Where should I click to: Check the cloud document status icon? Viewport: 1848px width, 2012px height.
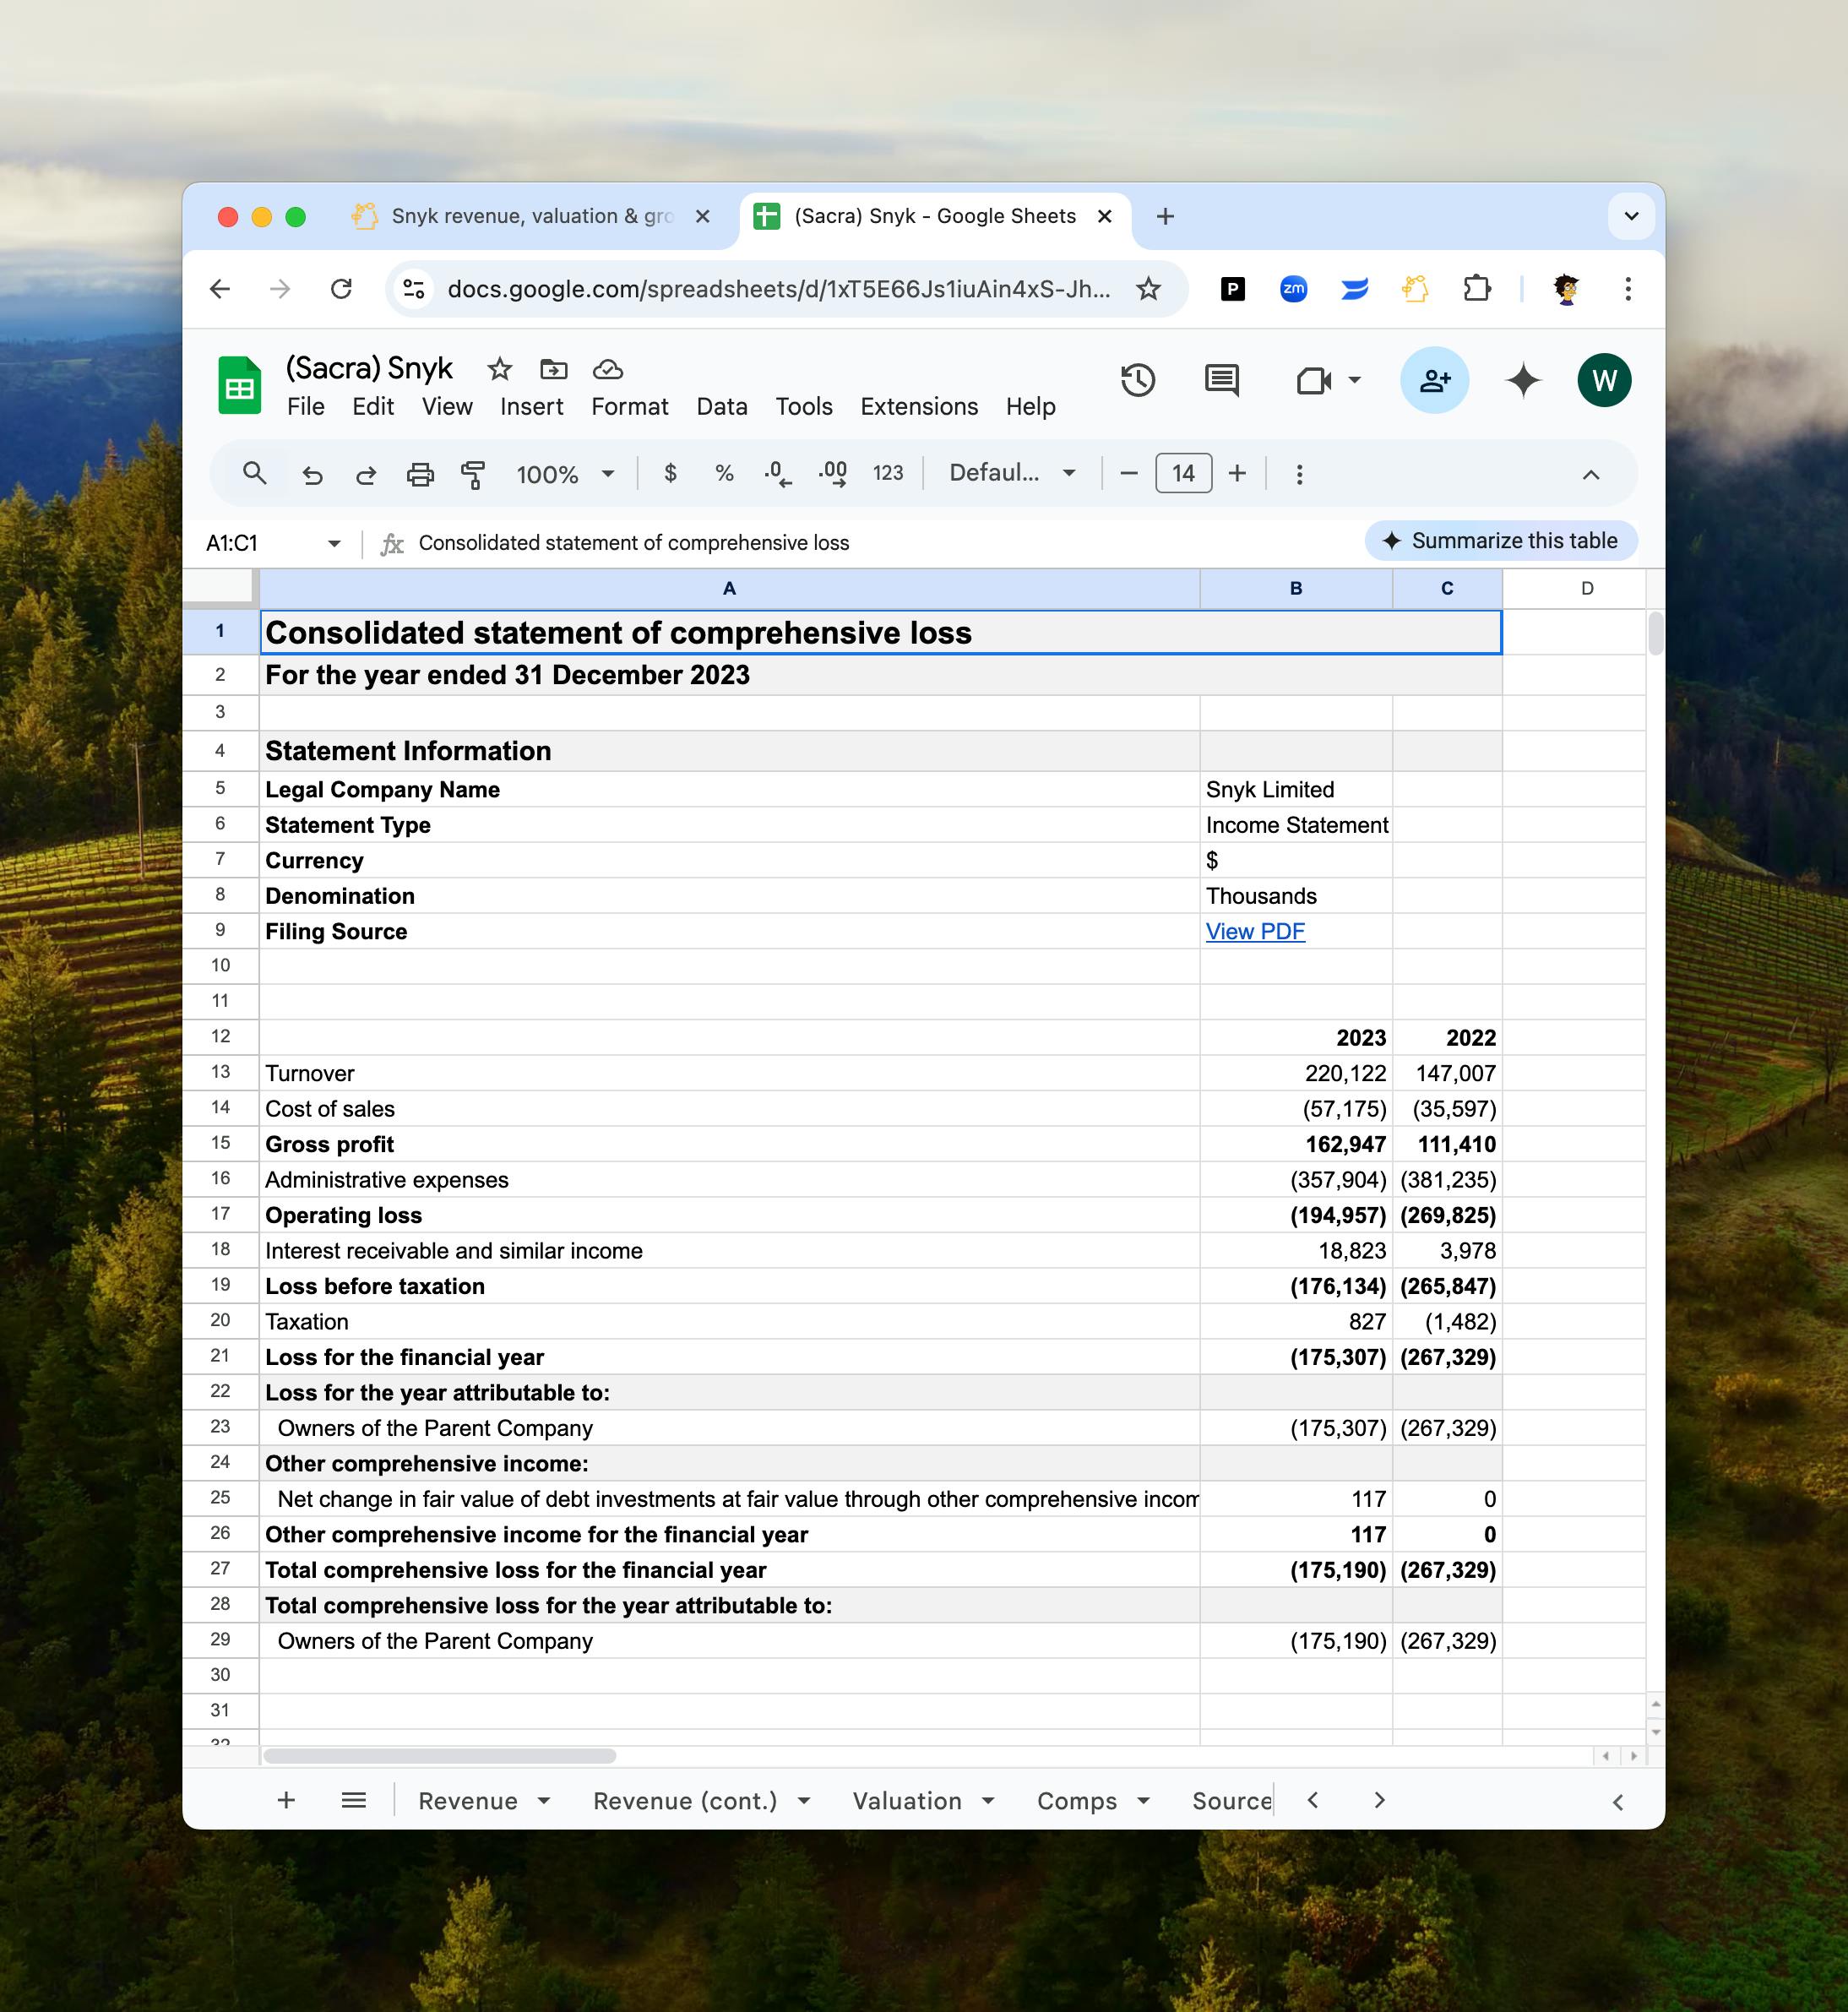pos(608,369)
